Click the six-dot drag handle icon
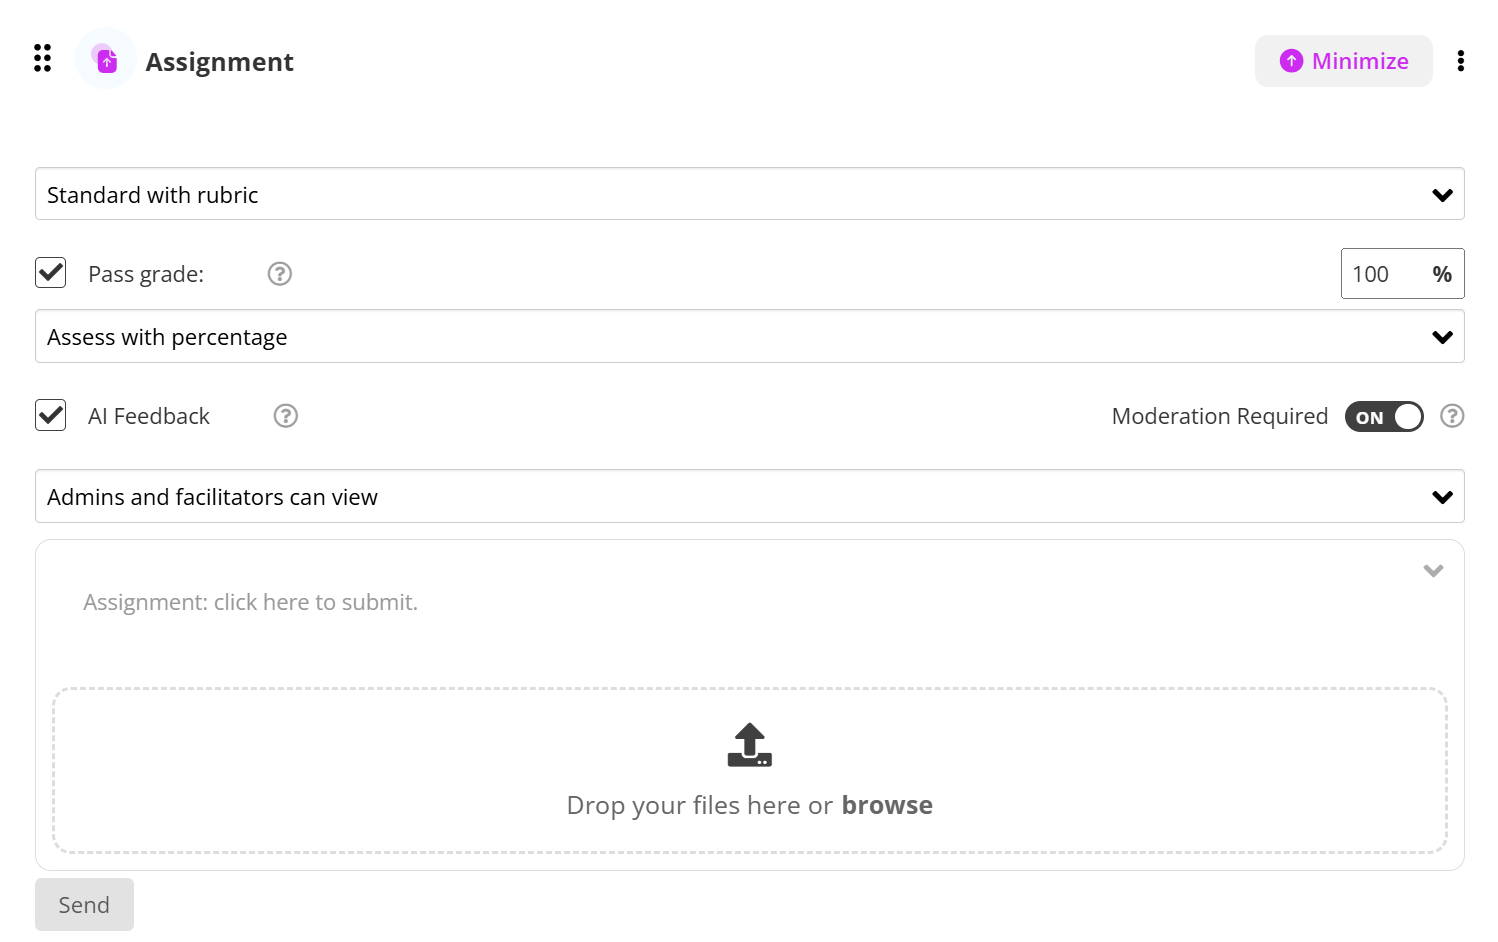 coord(42,58)
